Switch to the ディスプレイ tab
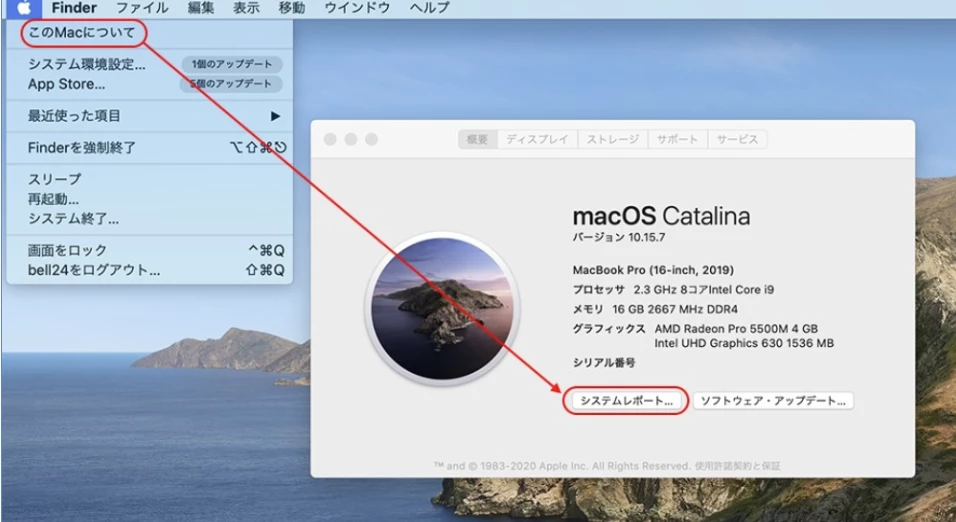This screenshot has height=522, width=956. click(537, 139)
